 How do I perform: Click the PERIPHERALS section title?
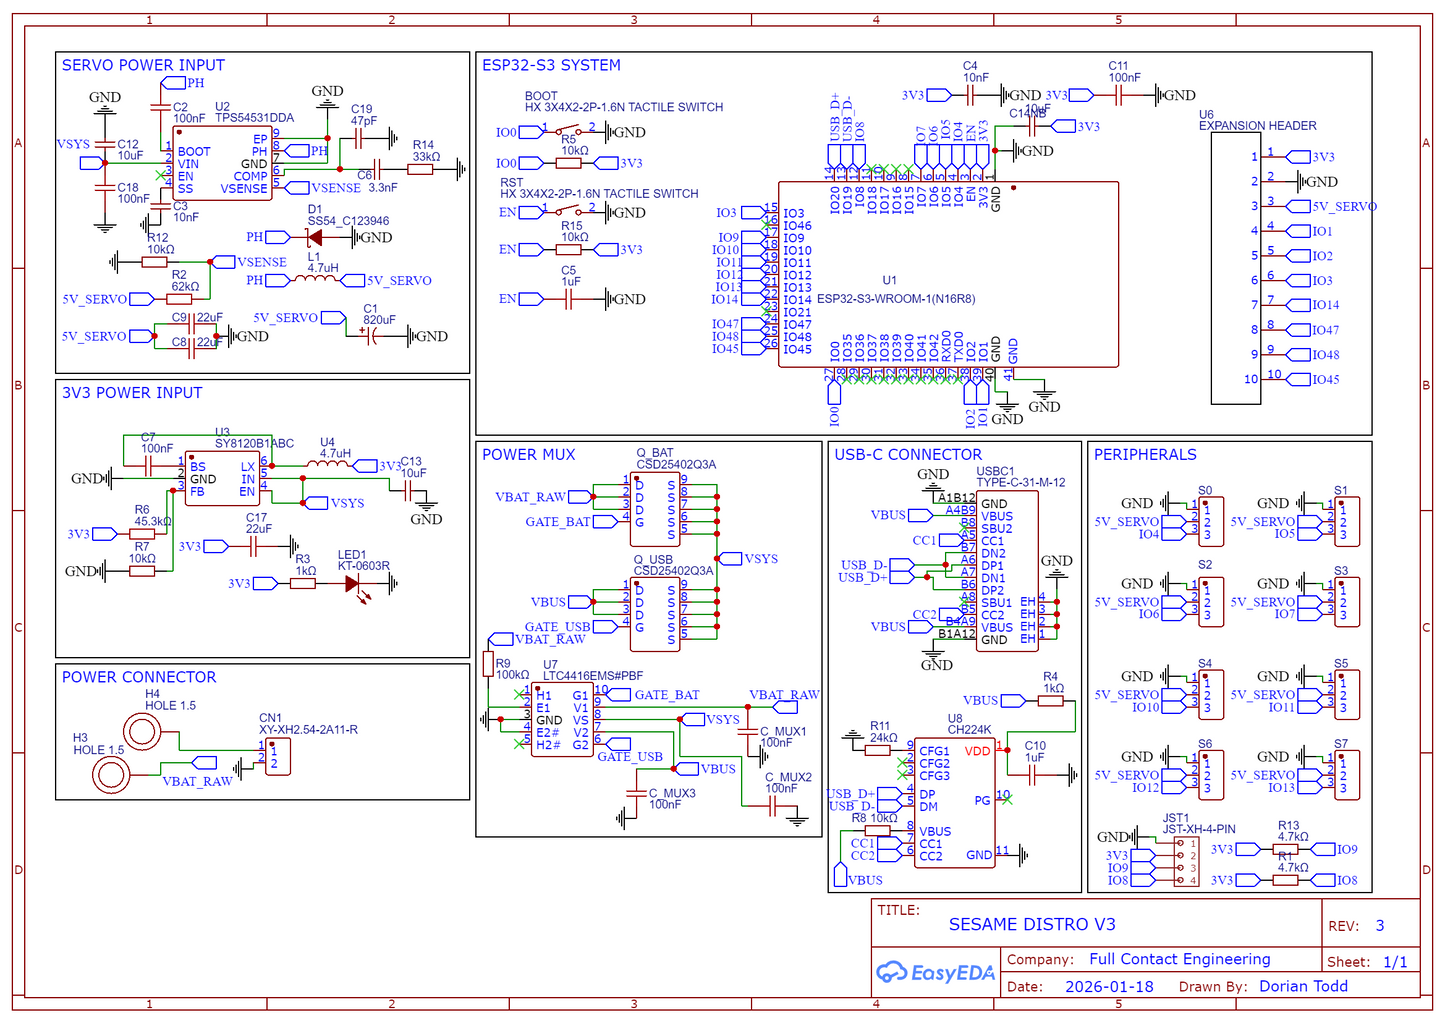coord(1145,454)
